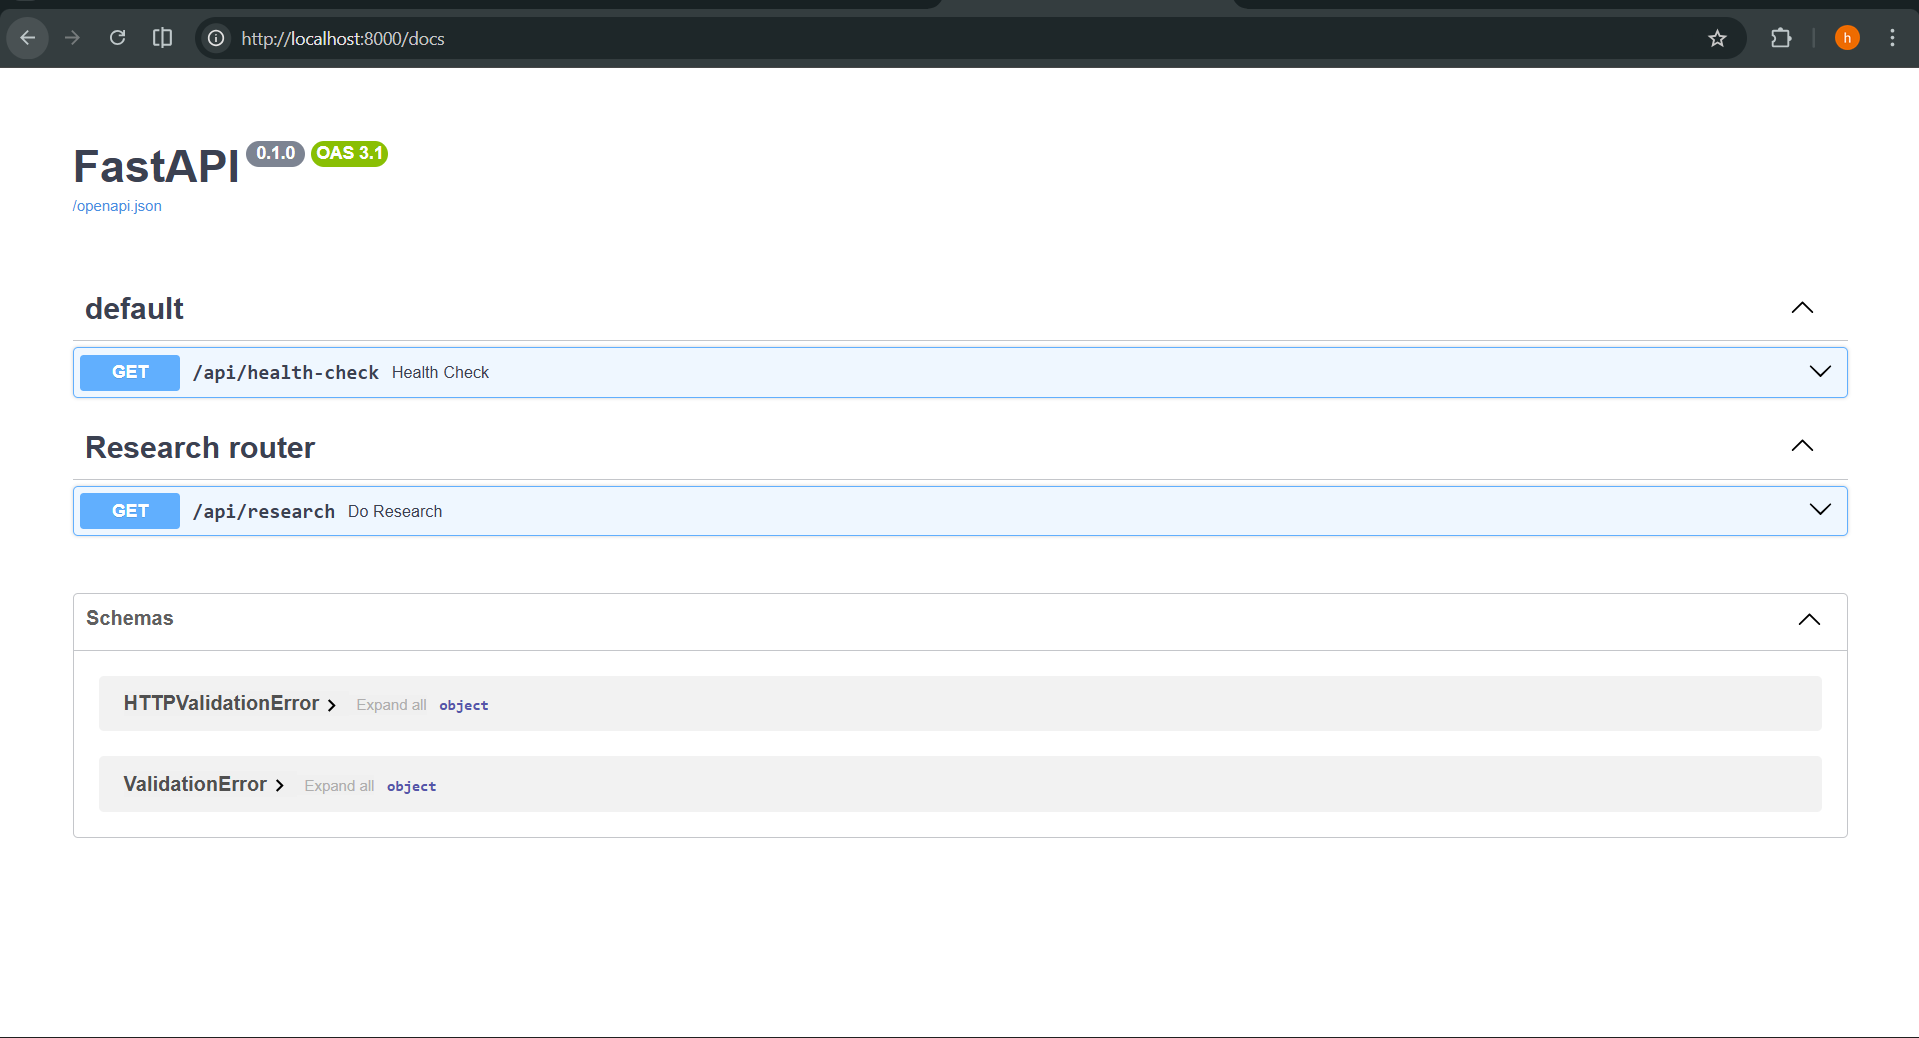This screenshot has height=1038, width=1919.
Task: Click the object type label of HTTPValidationError
Action: pyautogui.click(x=464, y=705)
